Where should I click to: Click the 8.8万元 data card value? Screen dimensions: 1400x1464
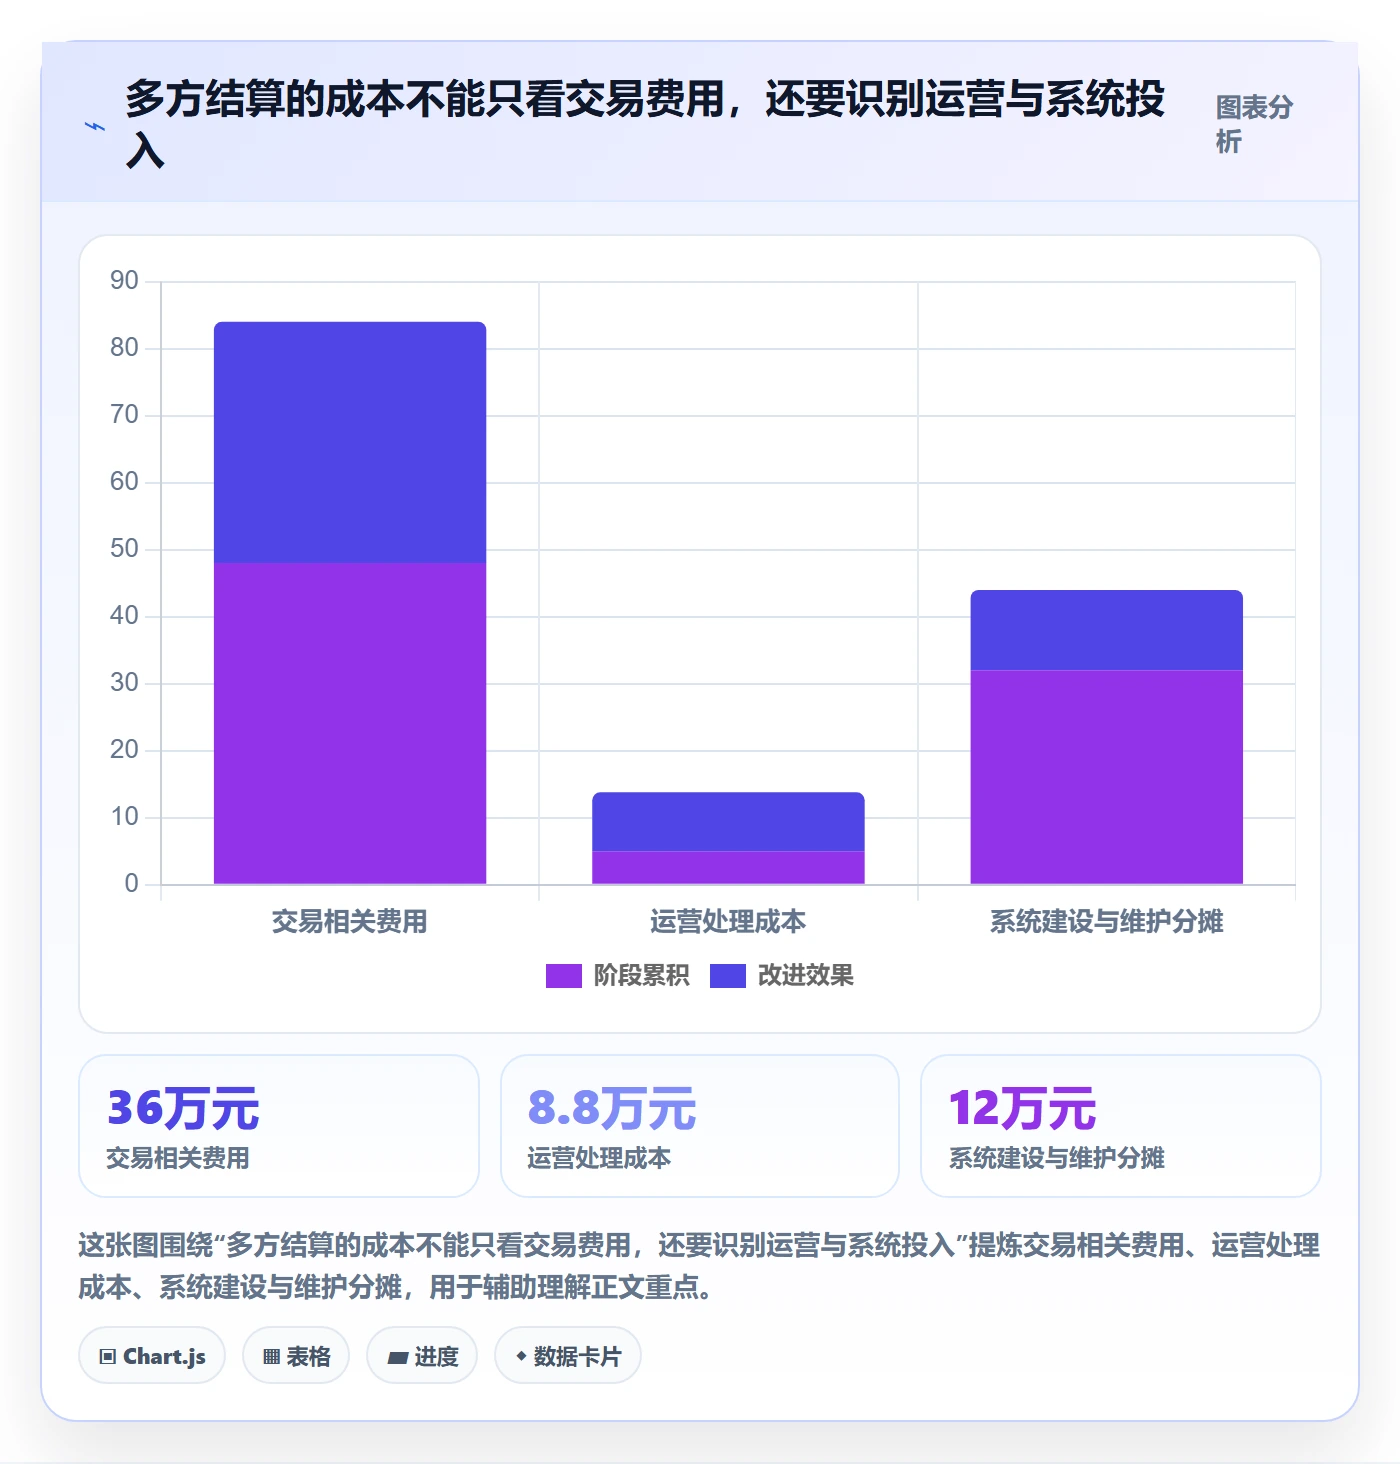pos(612,1108)
